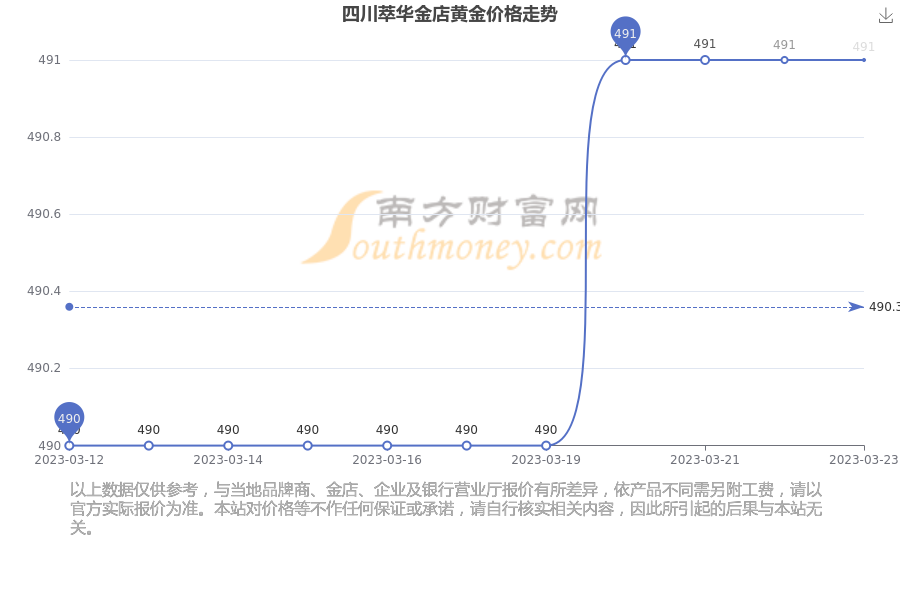
Task: Click the chart title 四川萃华金店黄金价格走势
Action: coord(449,14)
